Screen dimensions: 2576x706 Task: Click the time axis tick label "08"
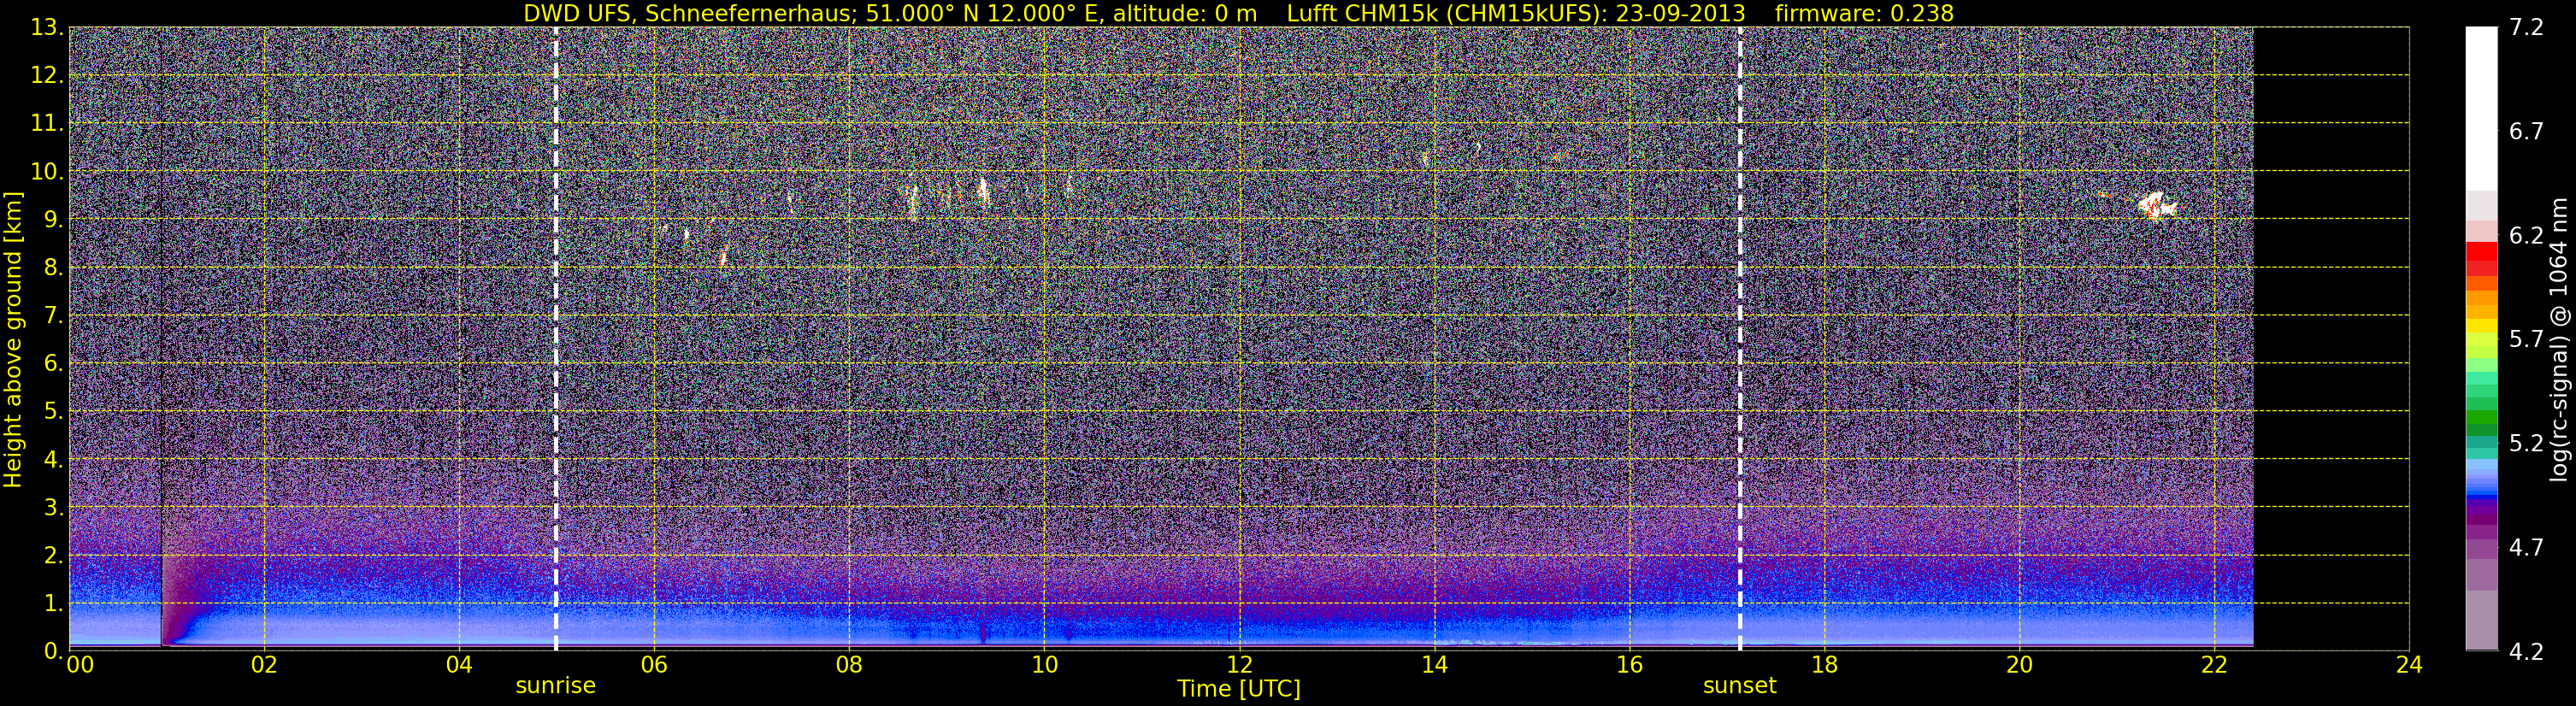pos(849,665)
